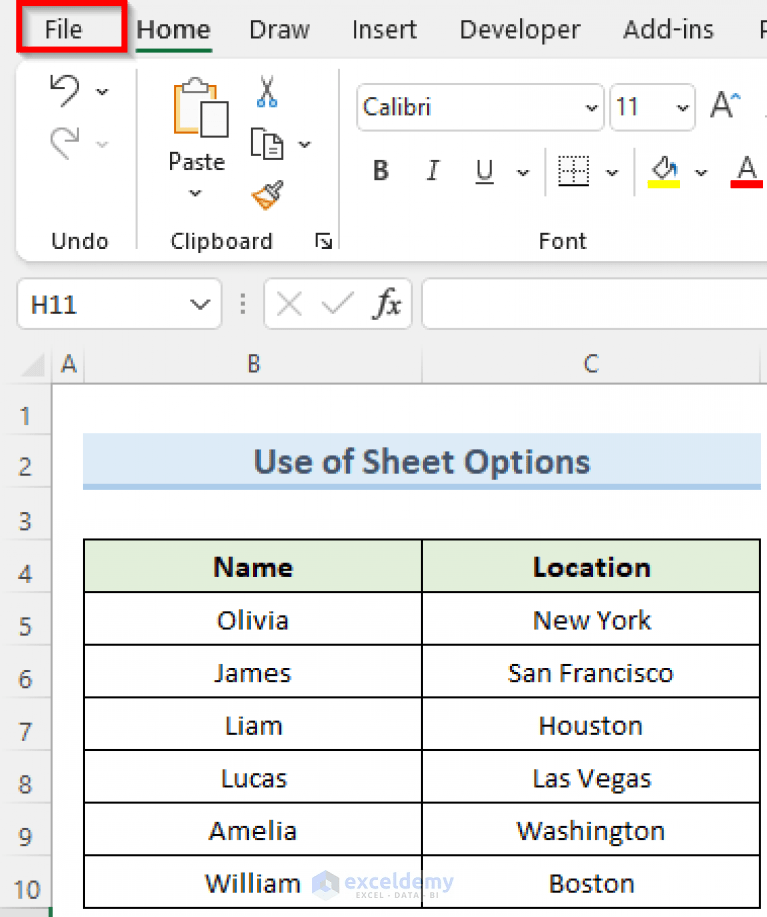Click the Undo icon
The height and width of the screenshot is (917, 767).
click(64, 91)
